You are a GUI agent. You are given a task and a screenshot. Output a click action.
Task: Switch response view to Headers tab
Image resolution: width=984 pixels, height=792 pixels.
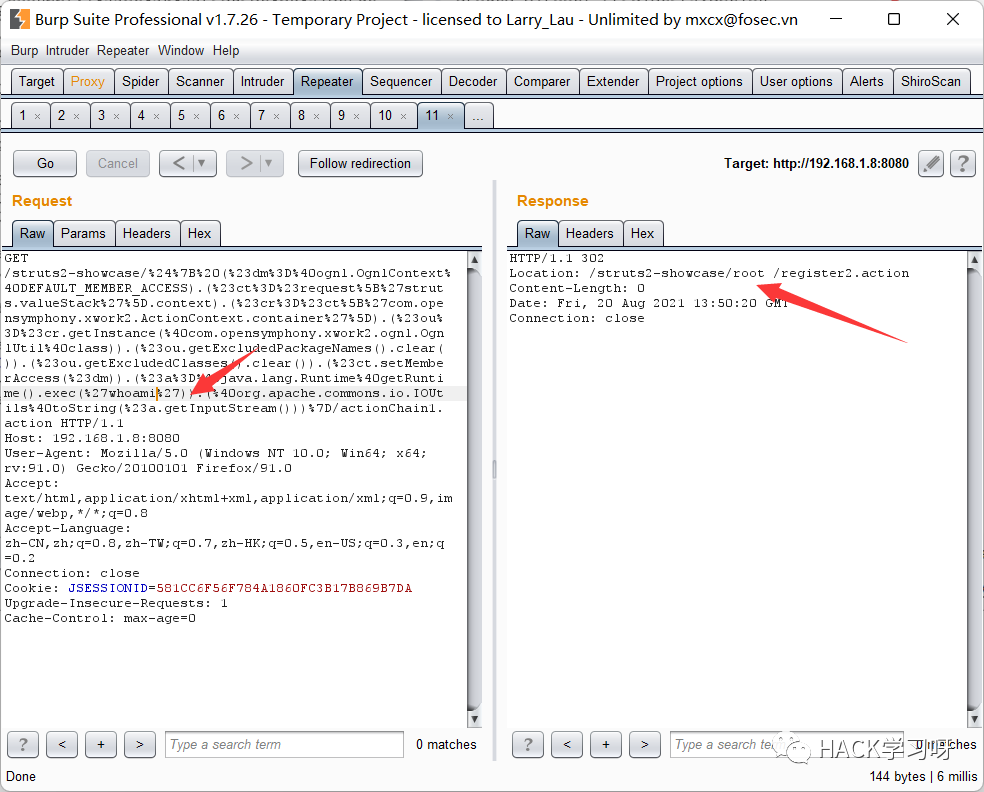[x=590, y=233]
